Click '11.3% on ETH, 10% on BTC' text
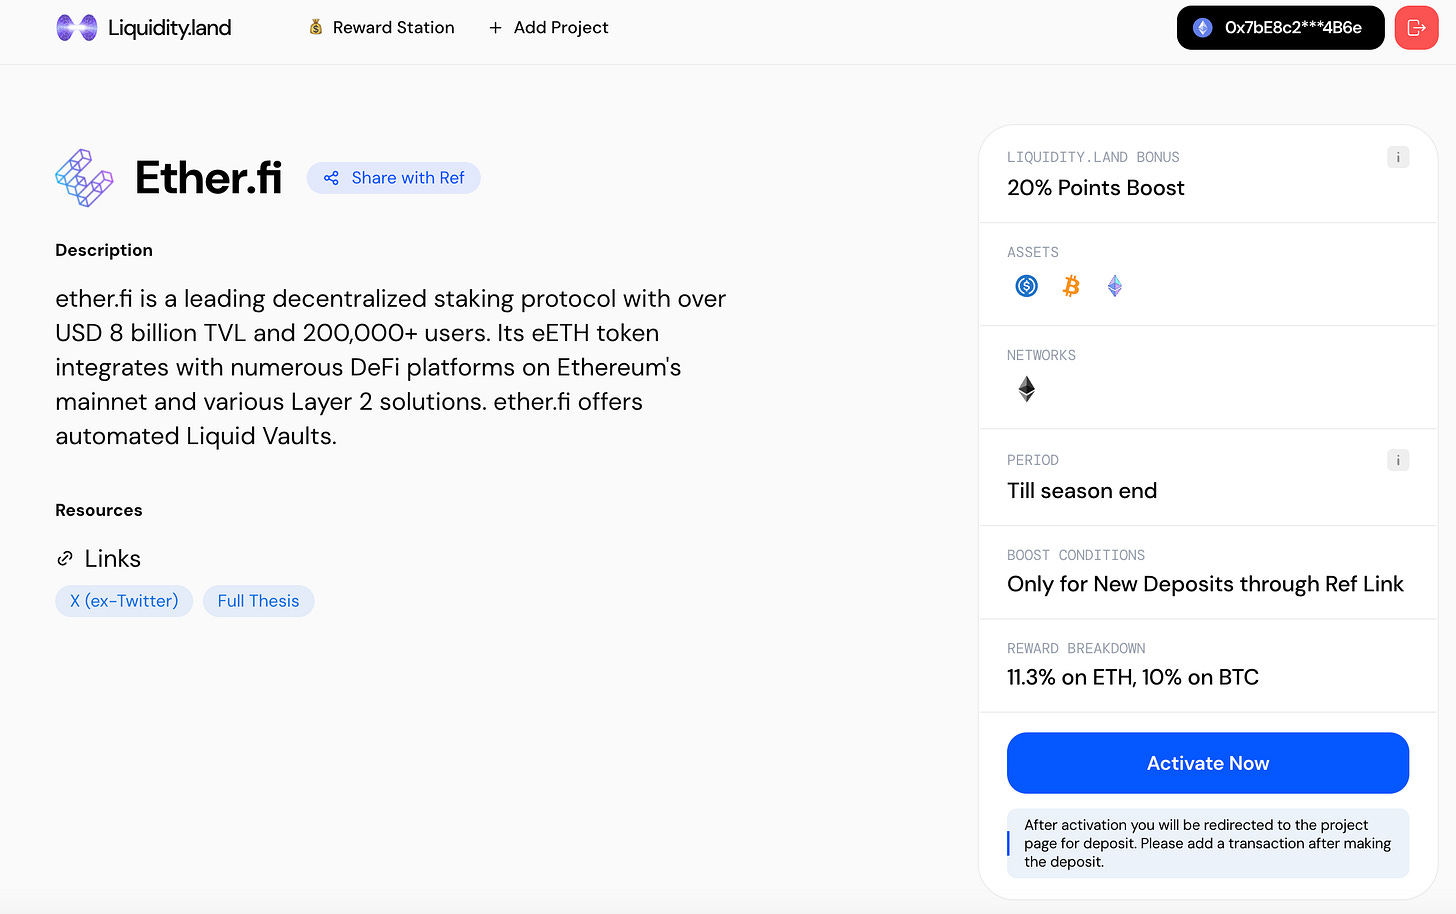Screen dimensions: 1456x914 (x=1132, y=677)
